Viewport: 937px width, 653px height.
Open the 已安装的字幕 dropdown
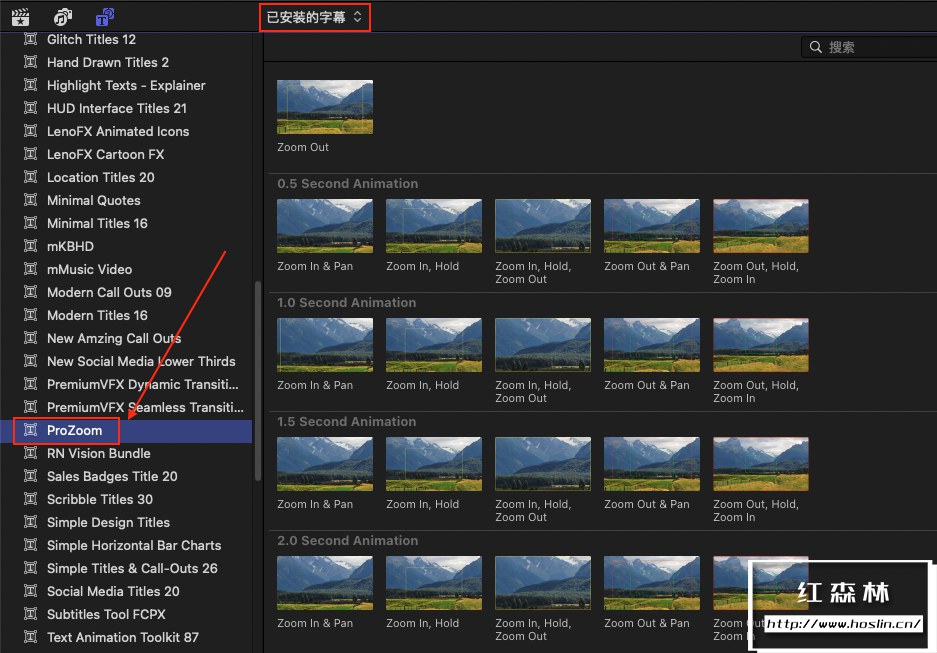tap(314, 17)
